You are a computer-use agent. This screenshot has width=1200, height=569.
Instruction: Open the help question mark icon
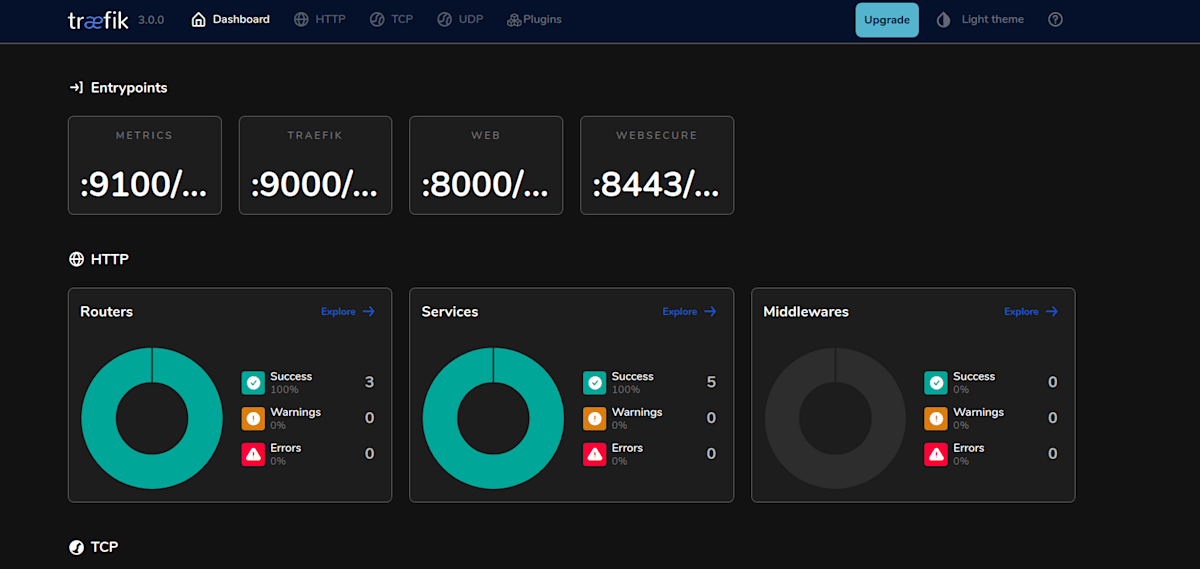pyautogui.click(x=1055, y=20)
